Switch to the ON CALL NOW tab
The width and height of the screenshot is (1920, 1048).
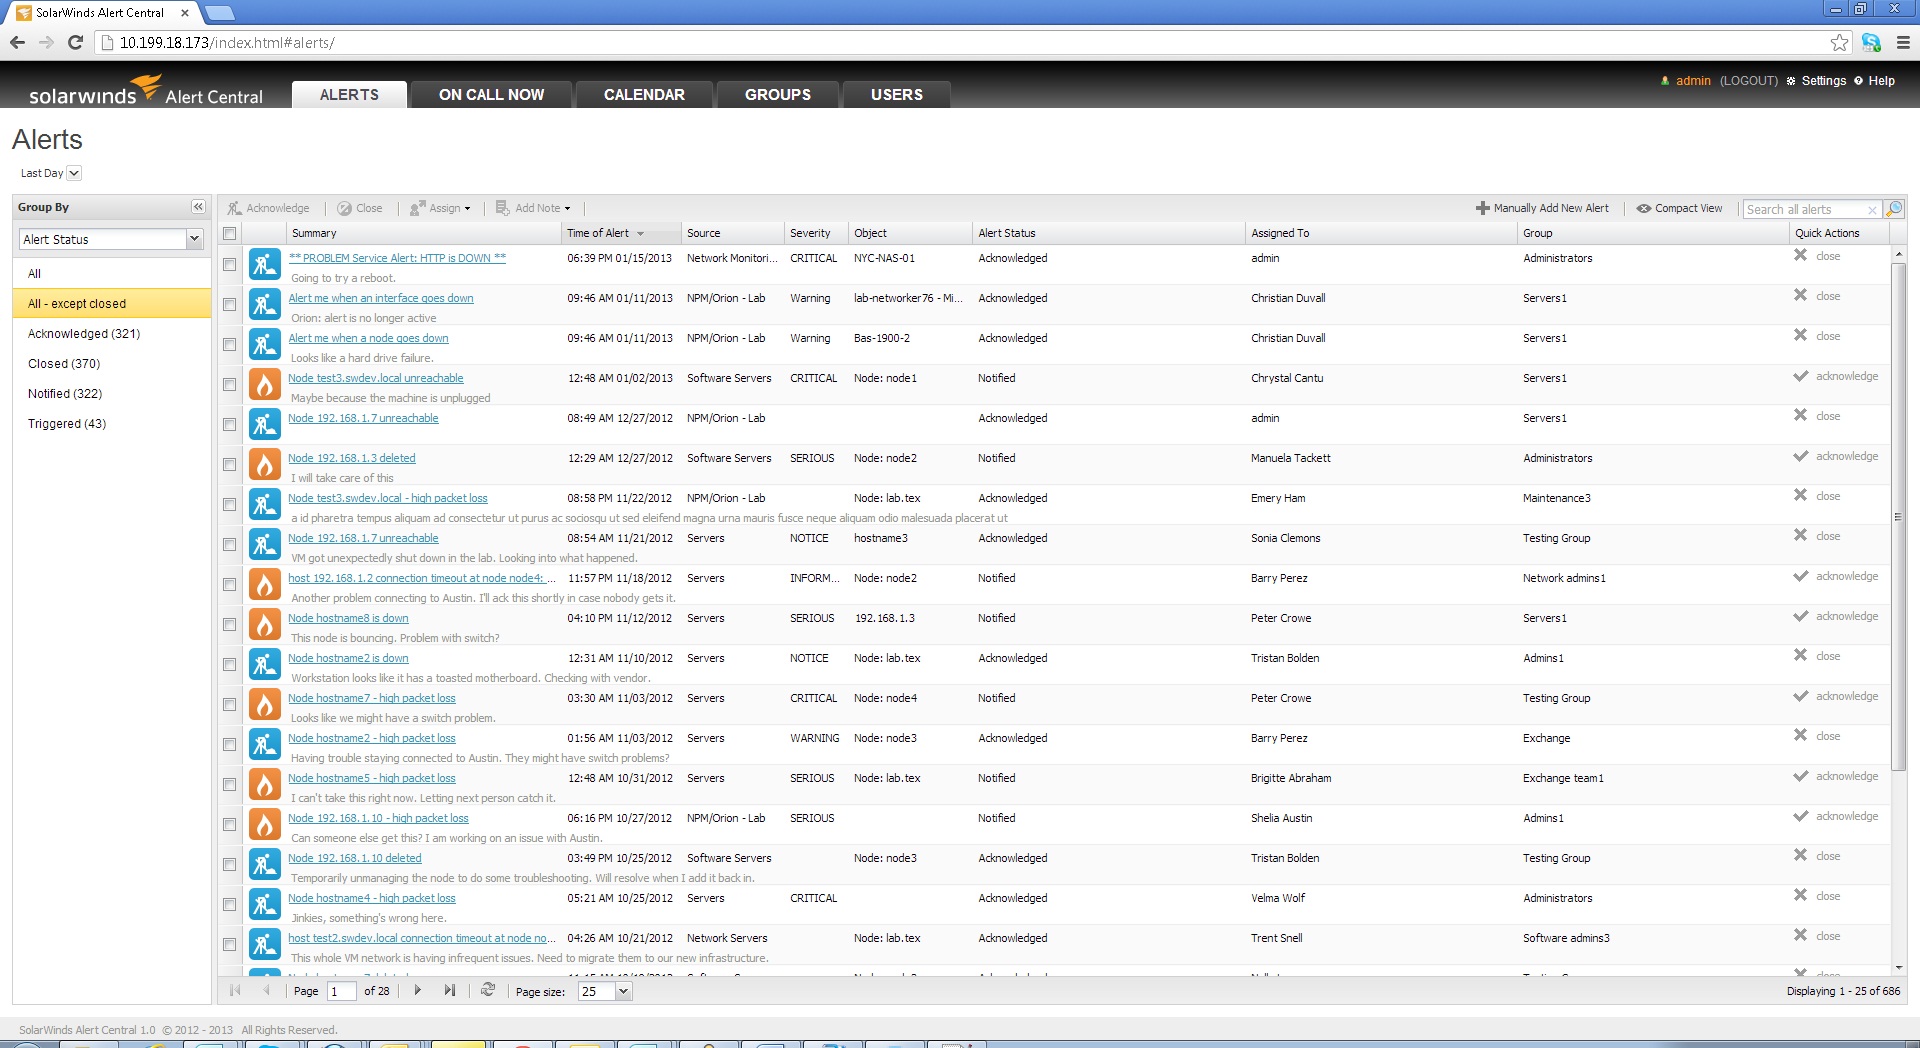pos(490,94)
